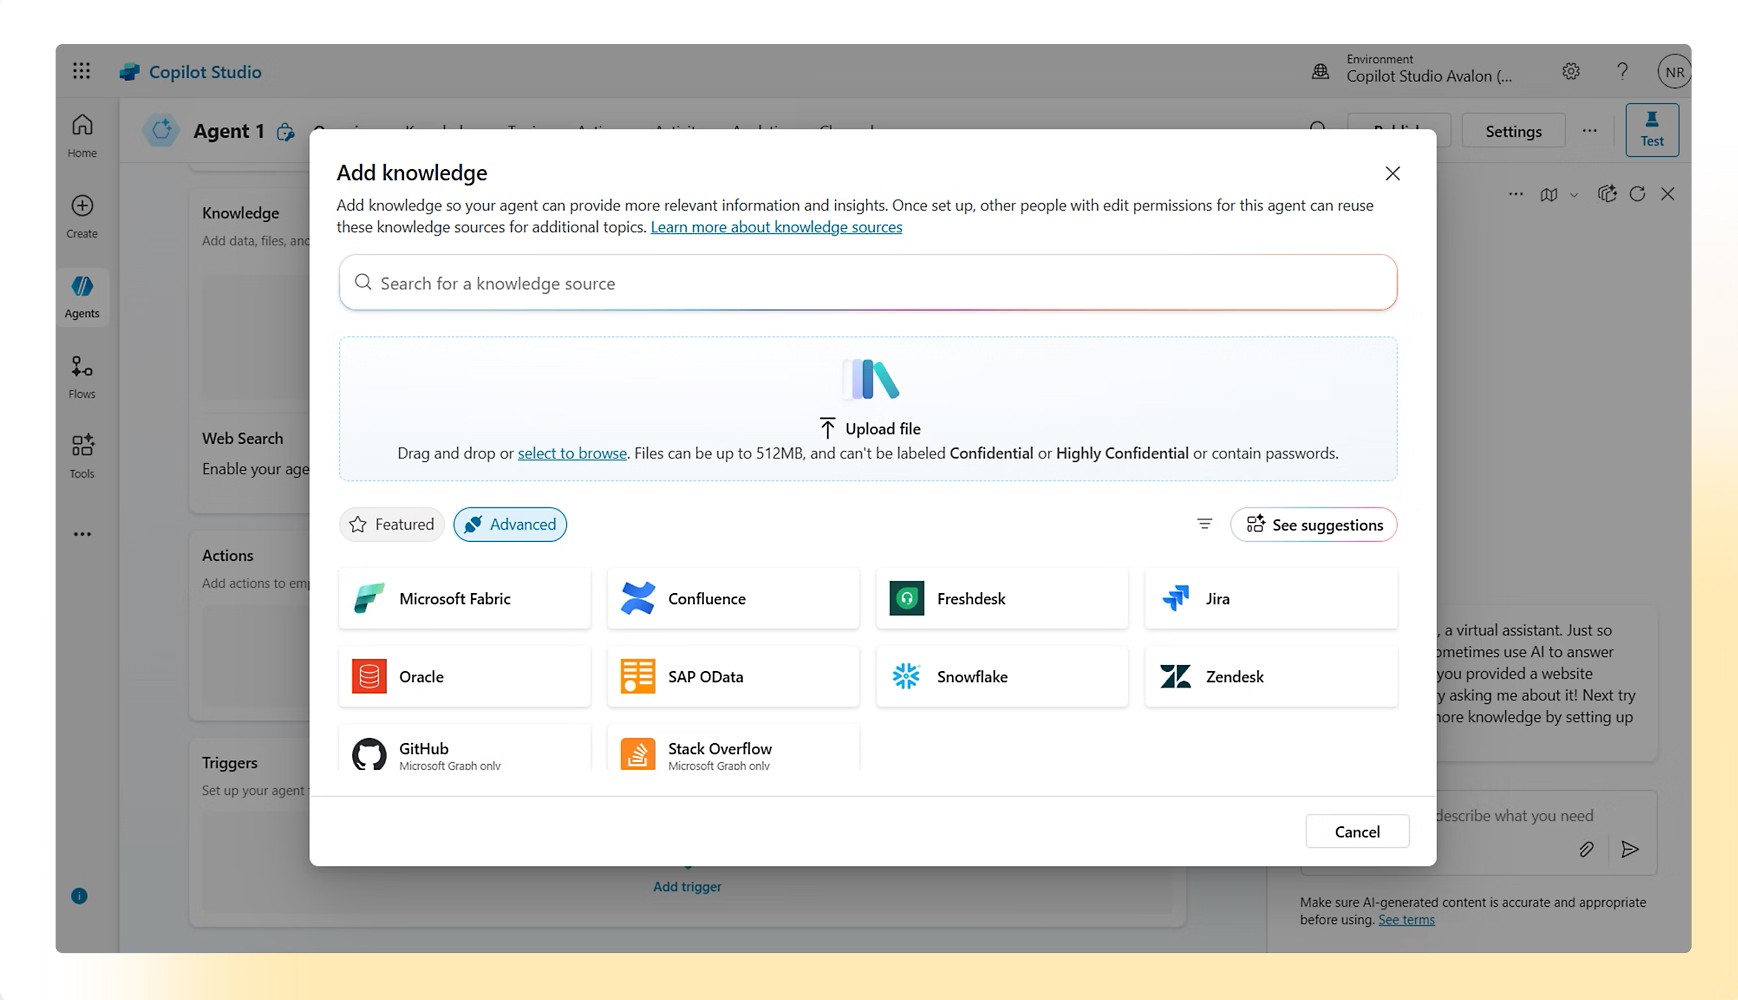The image size is (1738, 1000).
Task: Cancel the Add knowledge dialog
Action: pos(1357,831)
